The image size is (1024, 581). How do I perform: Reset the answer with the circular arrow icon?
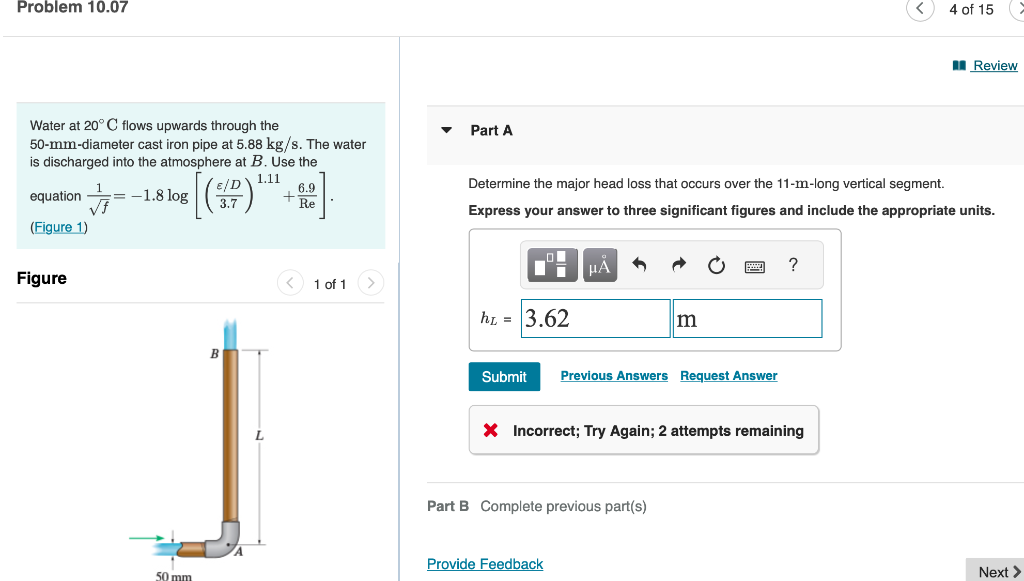[716, 264]
